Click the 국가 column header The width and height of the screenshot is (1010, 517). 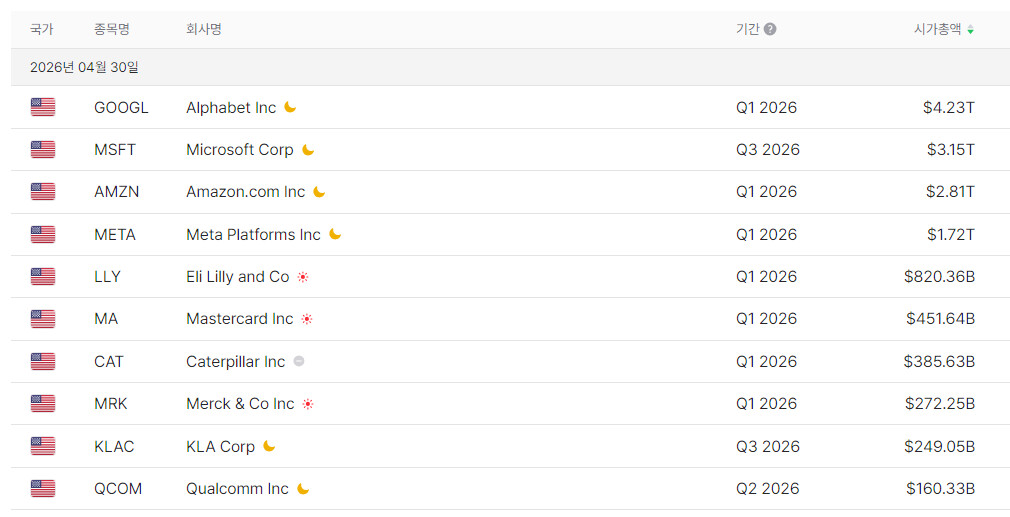pos(41,29)
